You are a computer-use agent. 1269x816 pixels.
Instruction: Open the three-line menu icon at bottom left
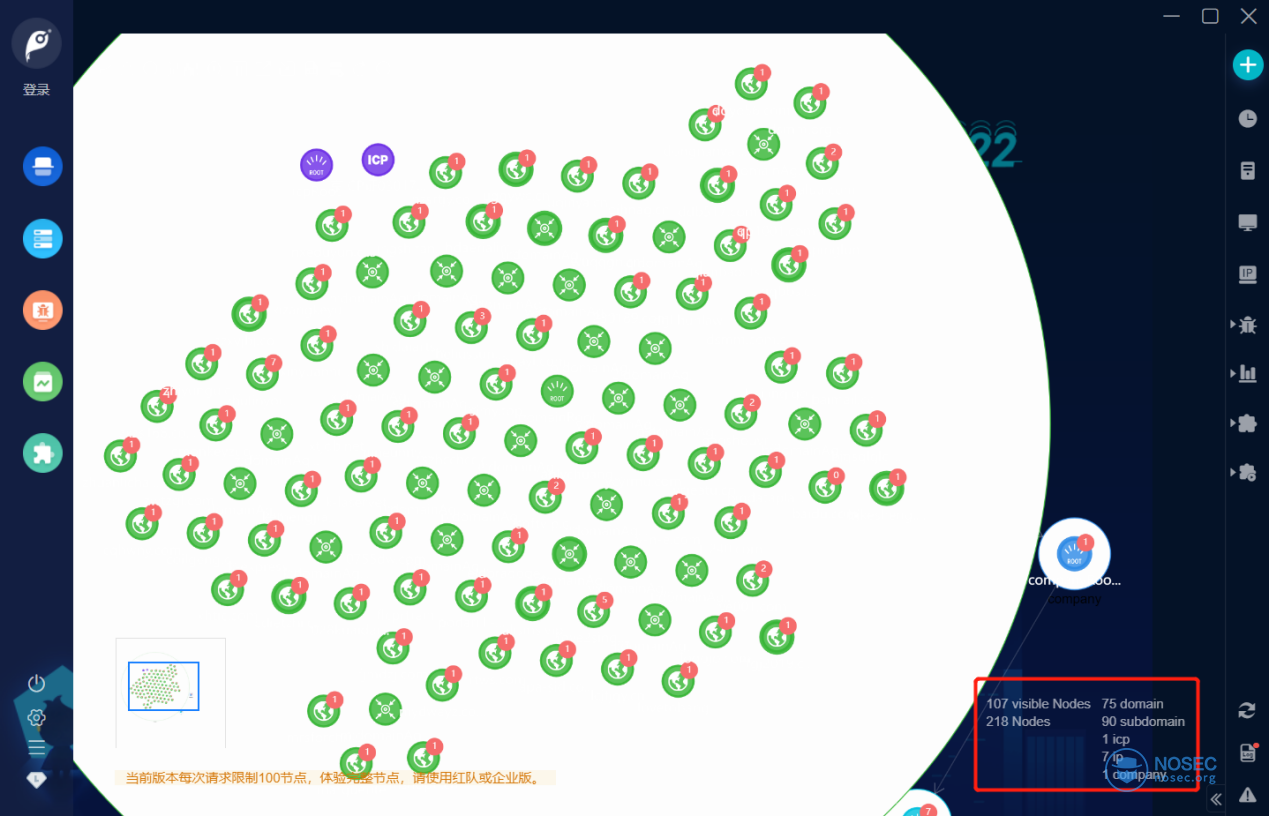(37, 748)
